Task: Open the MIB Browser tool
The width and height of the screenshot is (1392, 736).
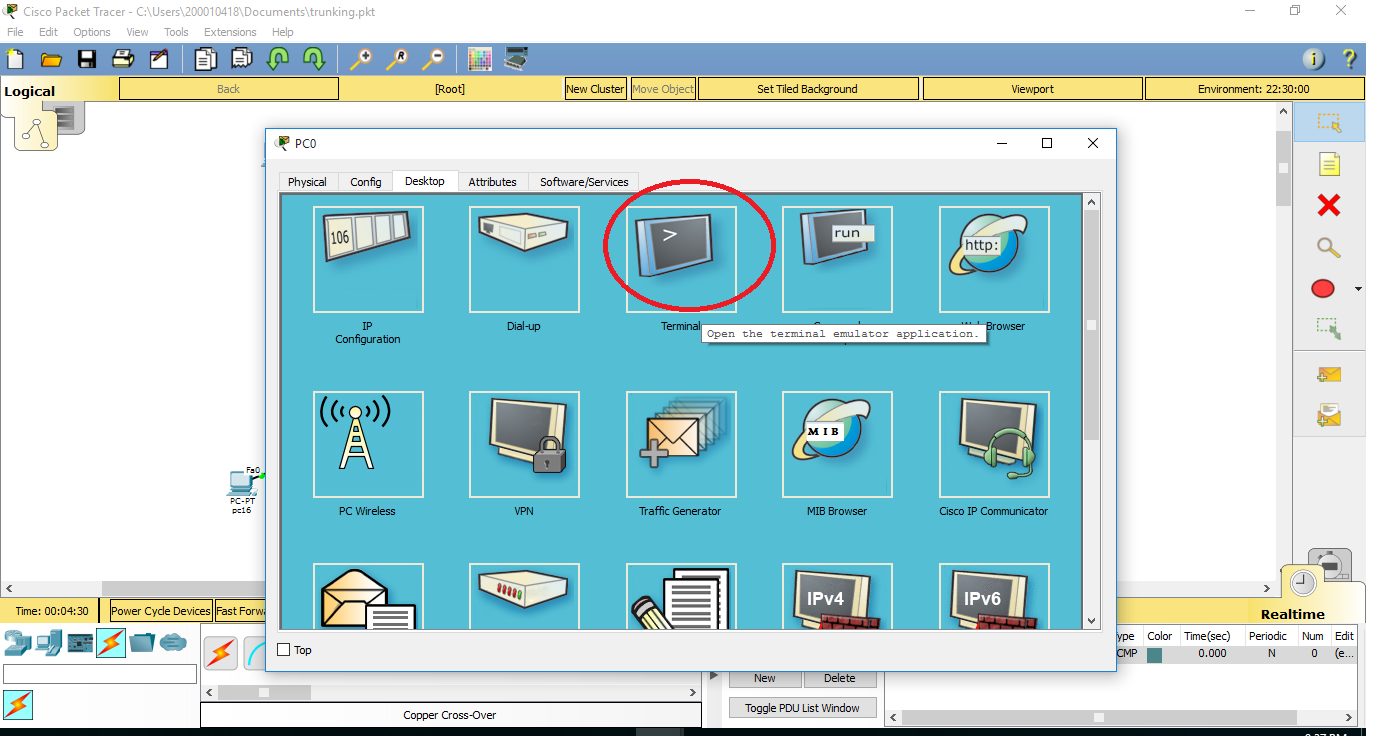Action: tap(837, 444)
